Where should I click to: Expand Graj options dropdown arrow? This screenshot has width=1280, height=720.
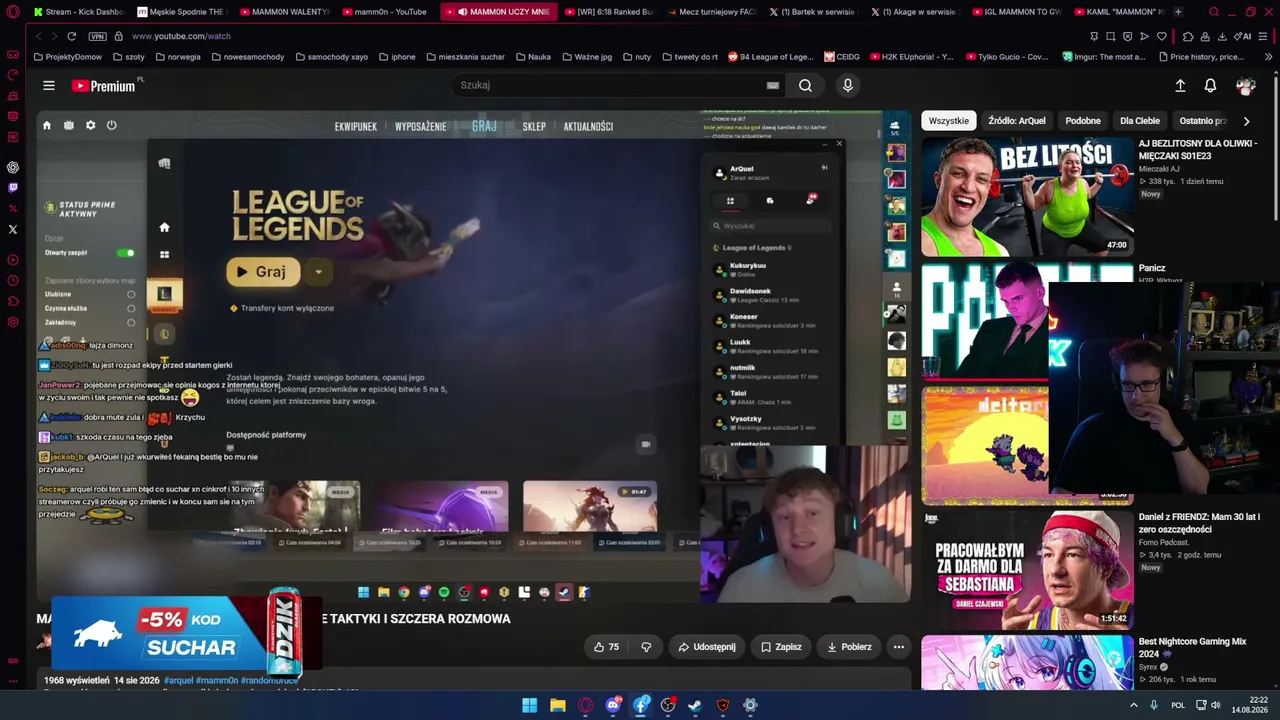[318, 272]
